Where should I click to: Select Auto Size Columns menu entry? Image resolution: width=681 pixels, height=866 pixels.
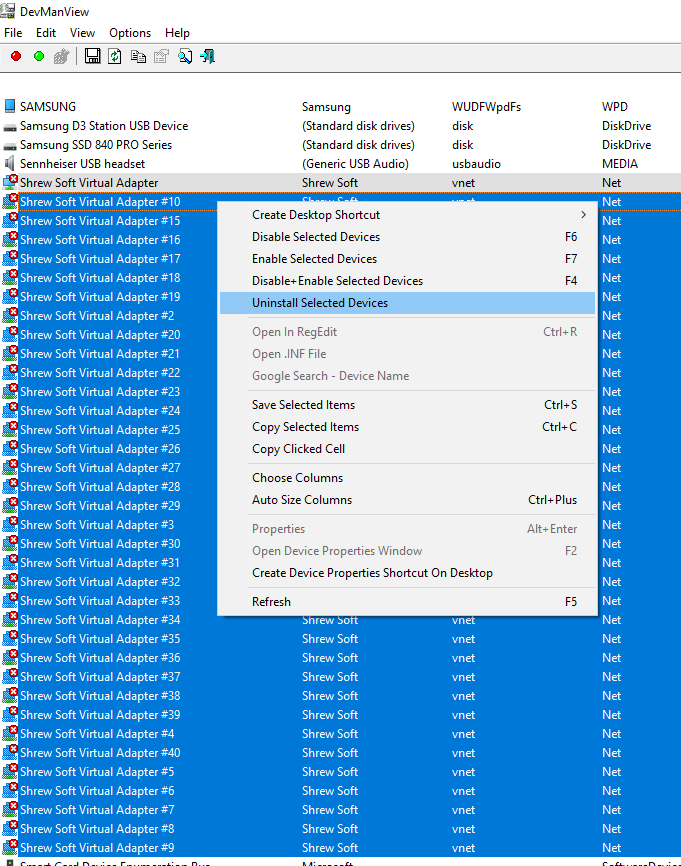(300, 500)
